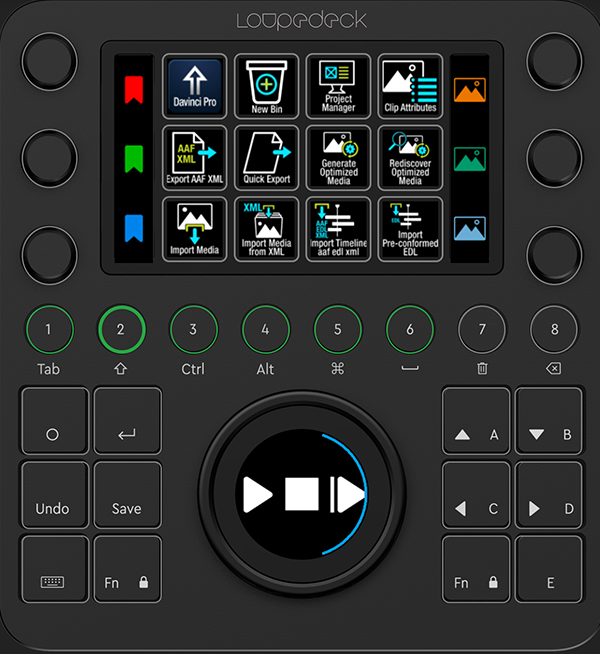Click the Enter arrow square button
Viewport: 600px width, 654px height.
(128, 421)
